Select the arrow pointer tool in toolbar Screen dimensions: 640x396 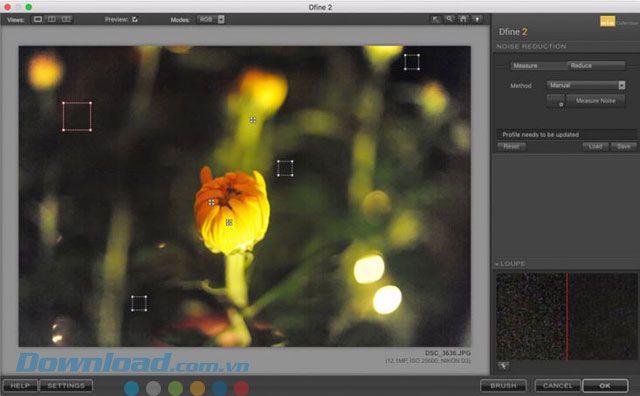tap(436, 19)
